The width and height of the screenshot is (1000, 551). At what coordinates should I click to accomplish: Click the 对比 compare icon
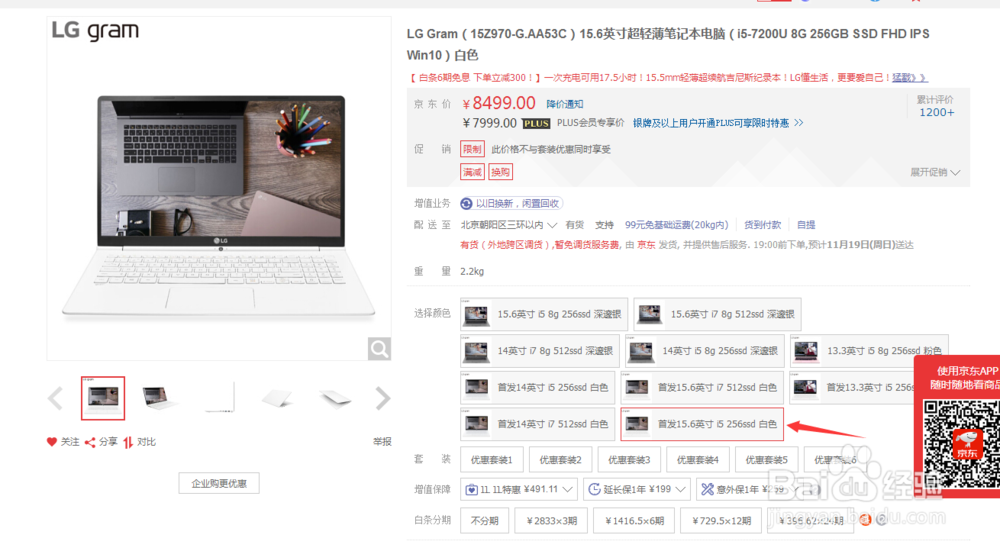click(128, 442)
